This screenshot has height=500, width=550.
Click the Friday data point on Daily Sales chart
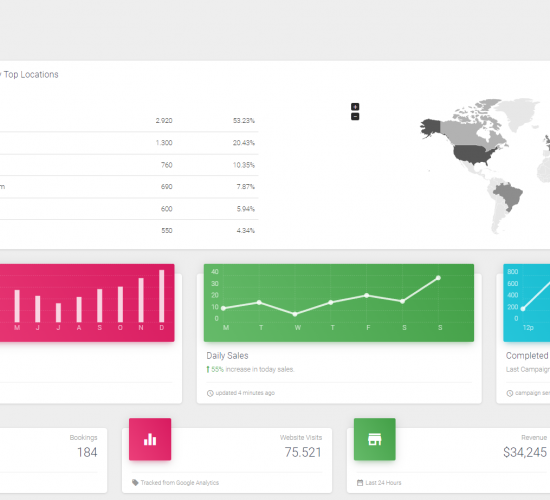[367, 295]
